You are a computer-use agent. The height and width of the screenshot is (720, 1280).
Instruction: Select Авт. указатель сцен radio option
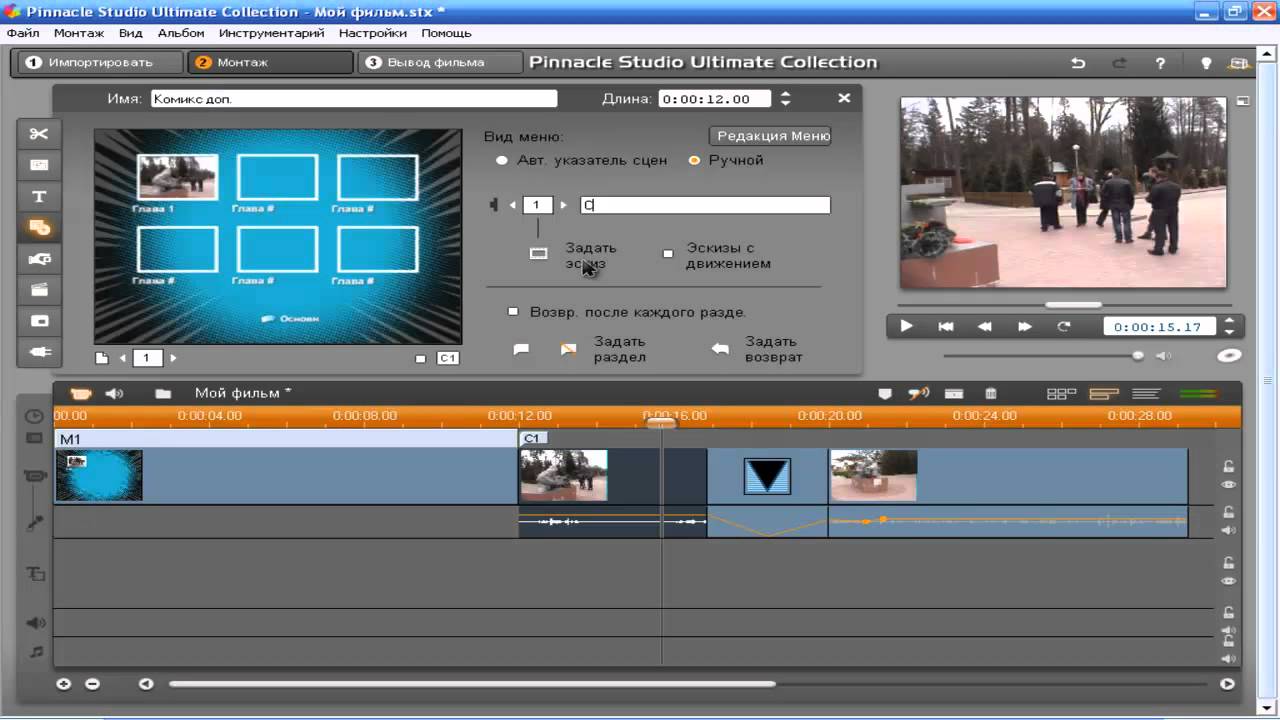502,160
